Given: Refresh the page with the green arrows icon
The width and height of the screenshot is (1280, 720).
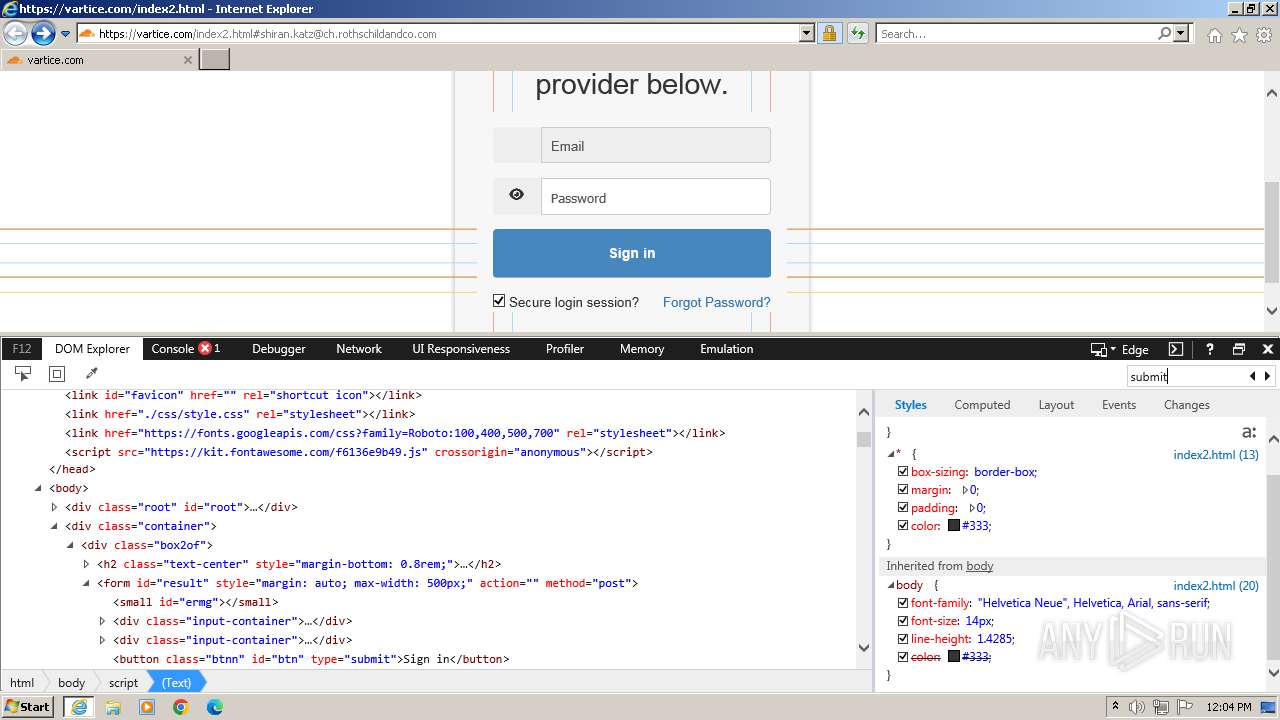Looking at the screenshot, I should (x=857, y=34).
